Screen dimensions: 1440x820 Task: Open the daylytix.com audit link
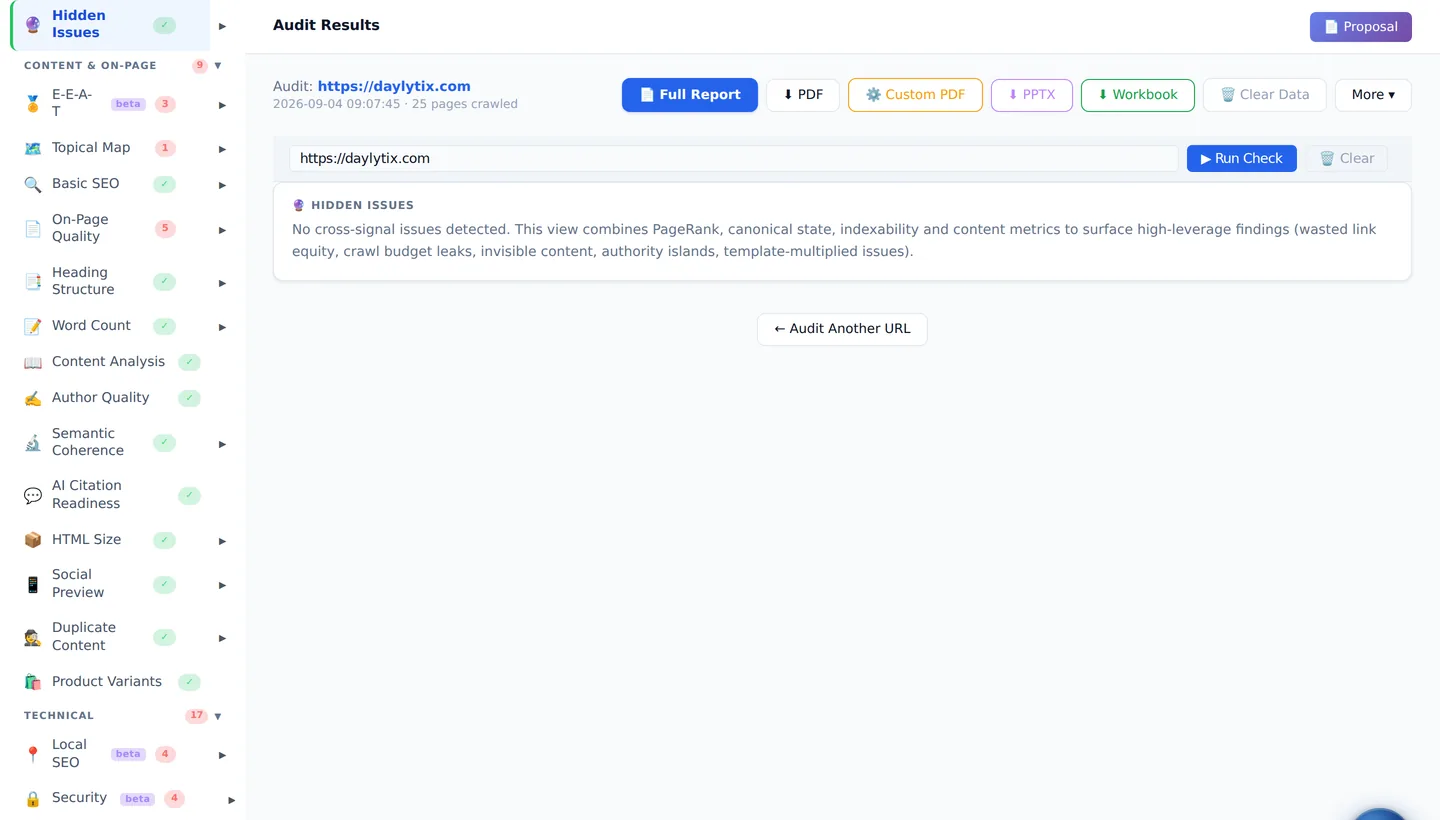point(394,87)
